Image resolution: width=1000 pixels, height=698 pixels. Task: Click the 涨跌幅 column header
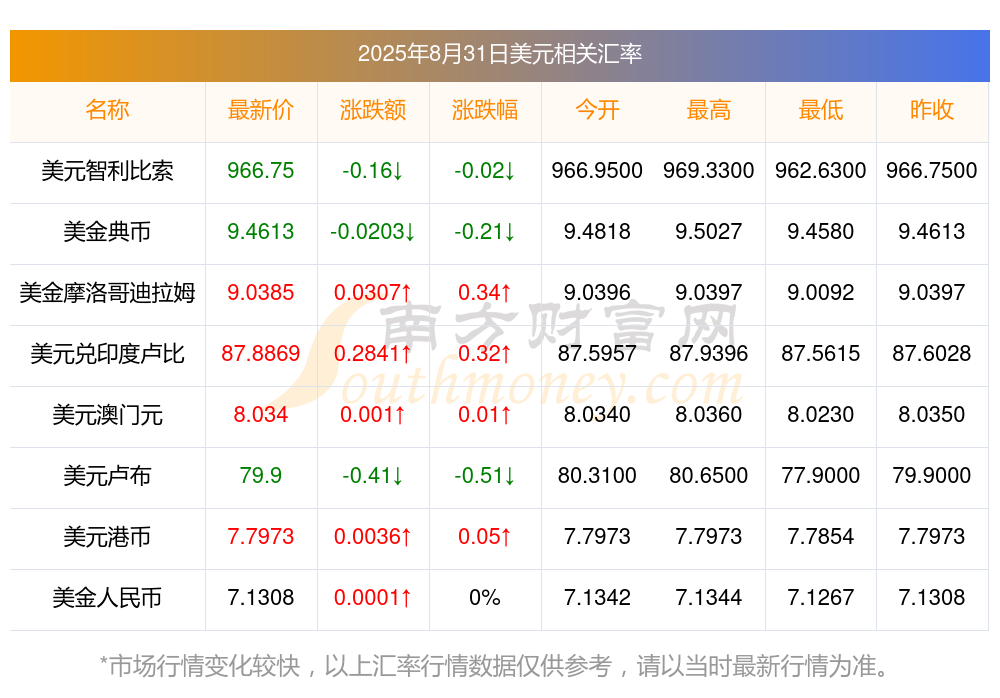click(x=485, y=110)
